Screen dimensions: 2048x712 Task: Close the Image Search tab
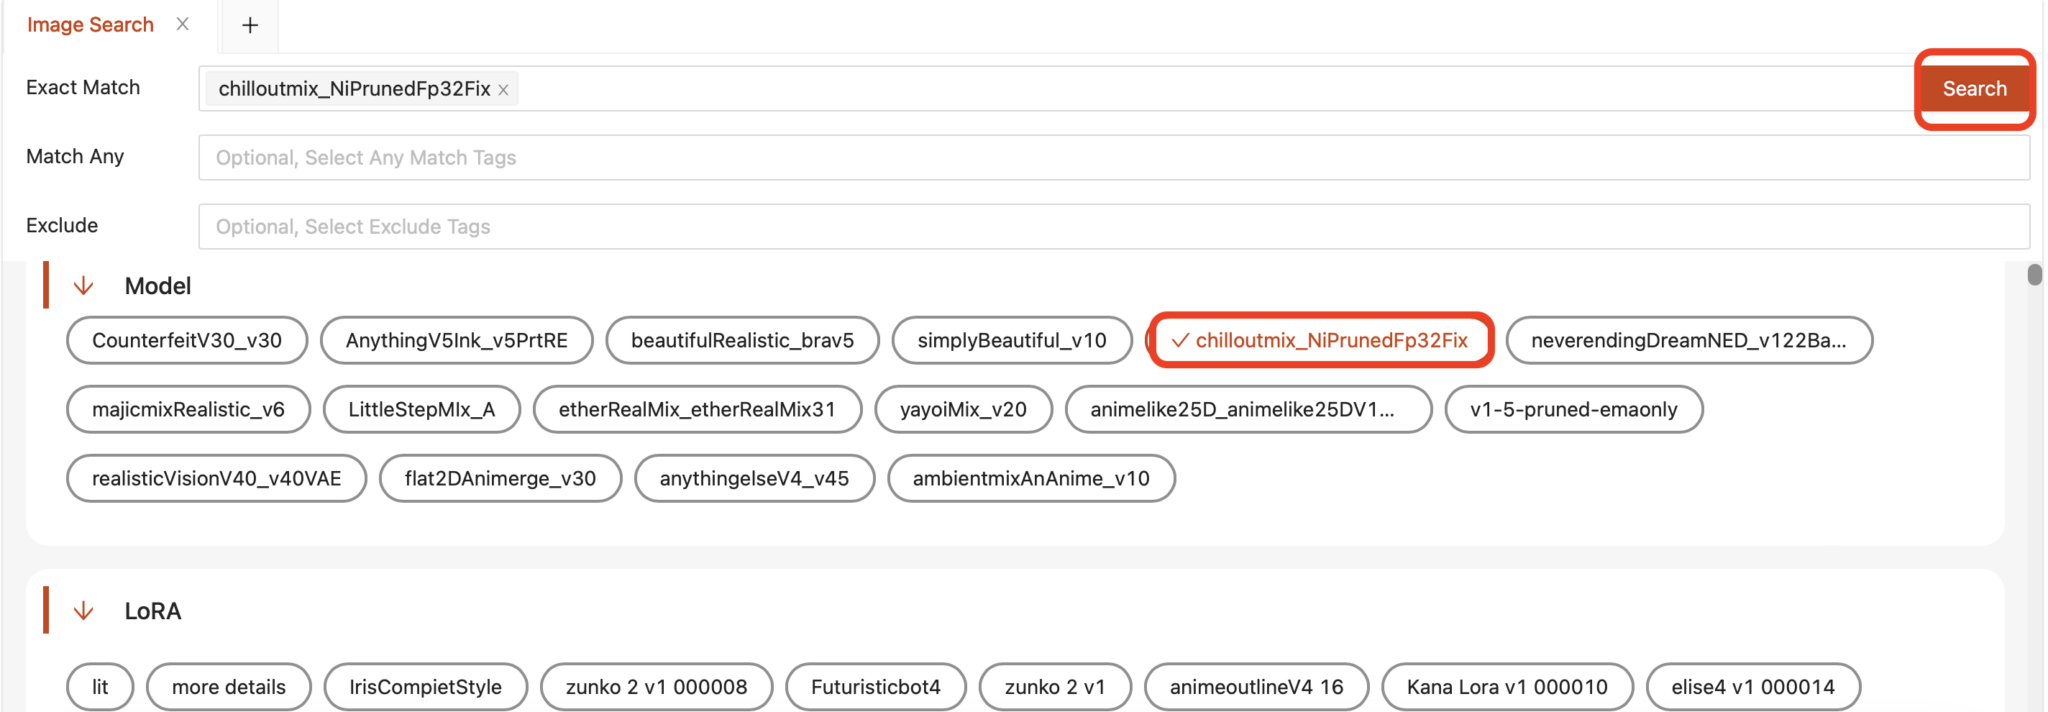pyautogui.click(x=182, y=24)
